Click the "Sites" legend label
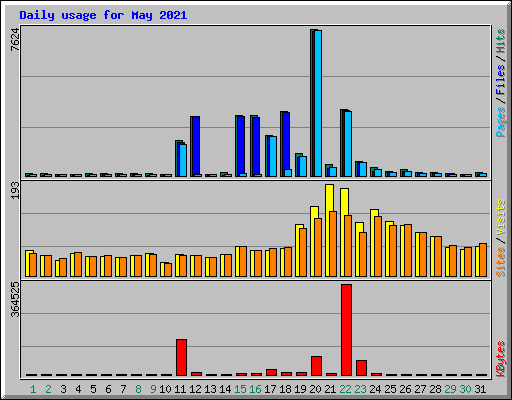The width and height of the screenshot is (512, 400). 501,262
